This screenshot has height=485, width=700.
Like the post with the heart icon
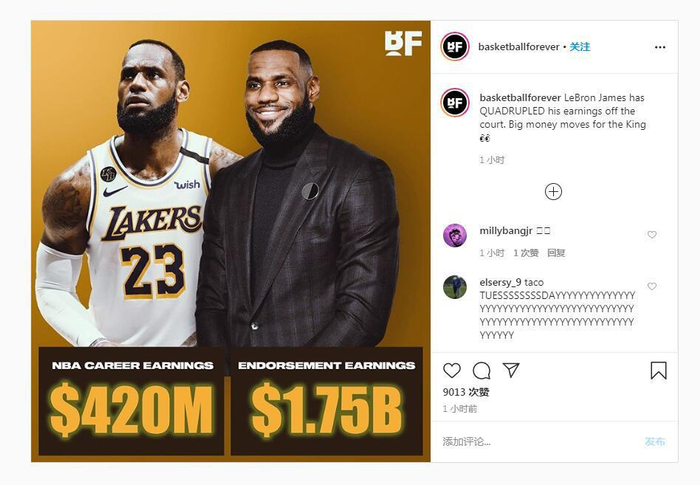(452, 371)
